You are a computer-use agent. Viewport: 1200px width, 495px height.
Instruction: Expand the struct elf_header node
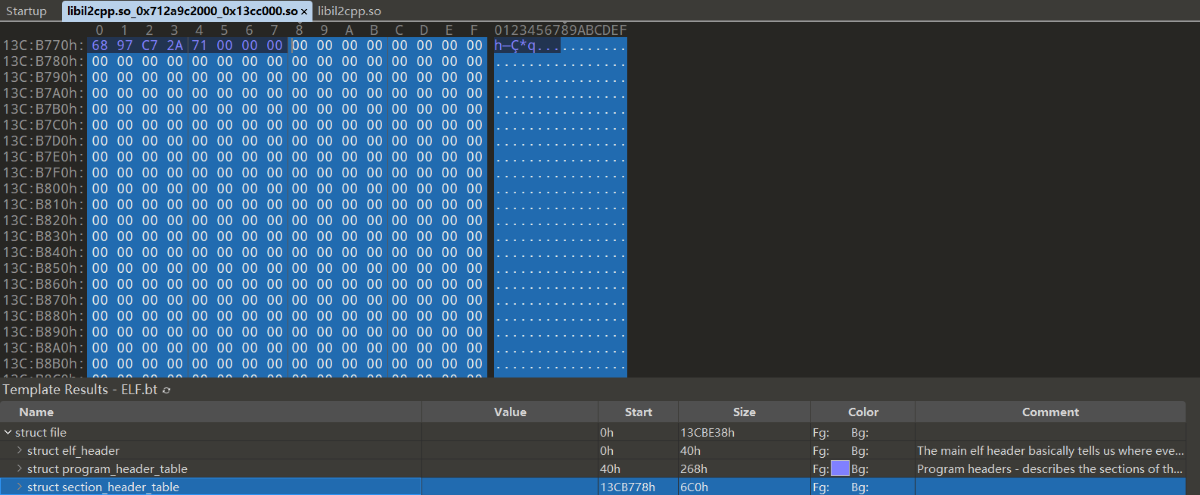[19, 451]
